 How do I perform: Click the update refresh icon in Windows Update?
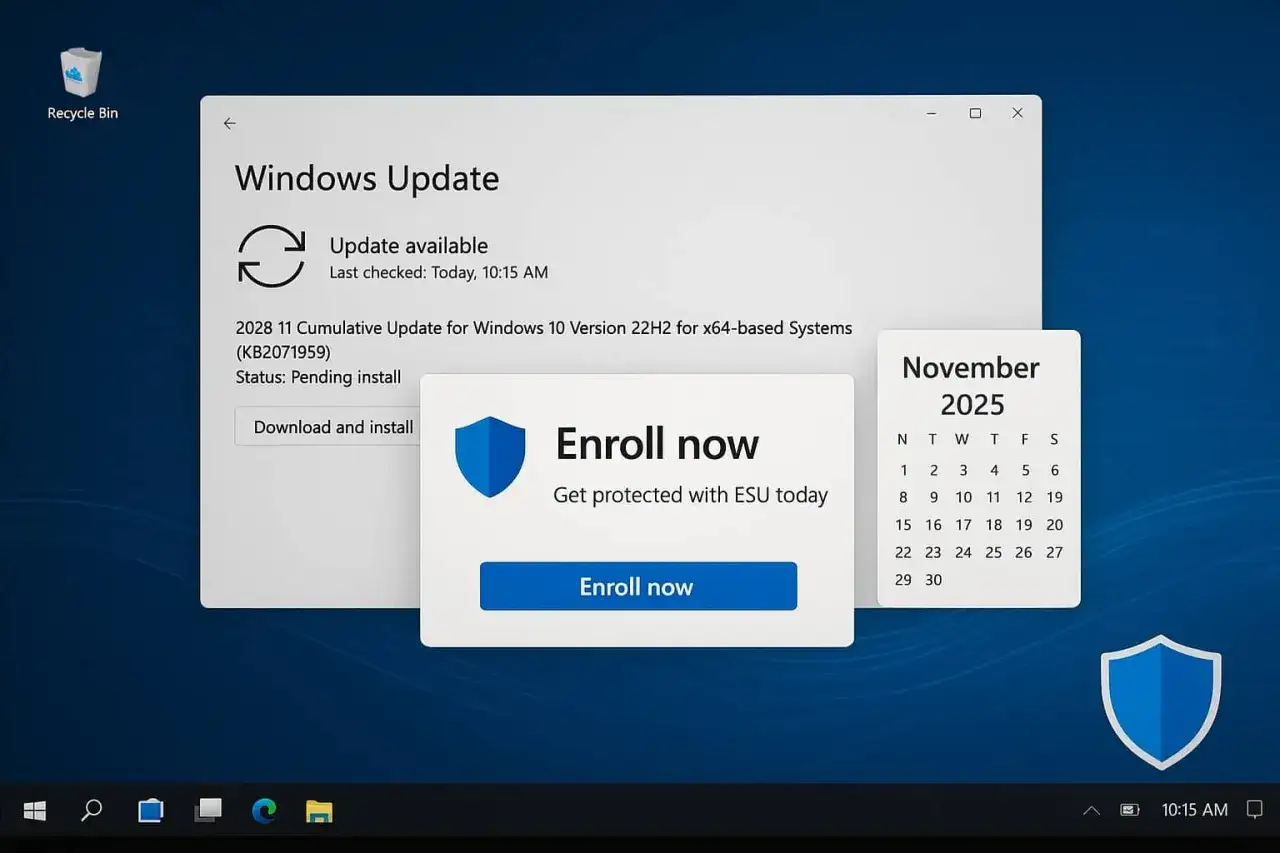271,258
